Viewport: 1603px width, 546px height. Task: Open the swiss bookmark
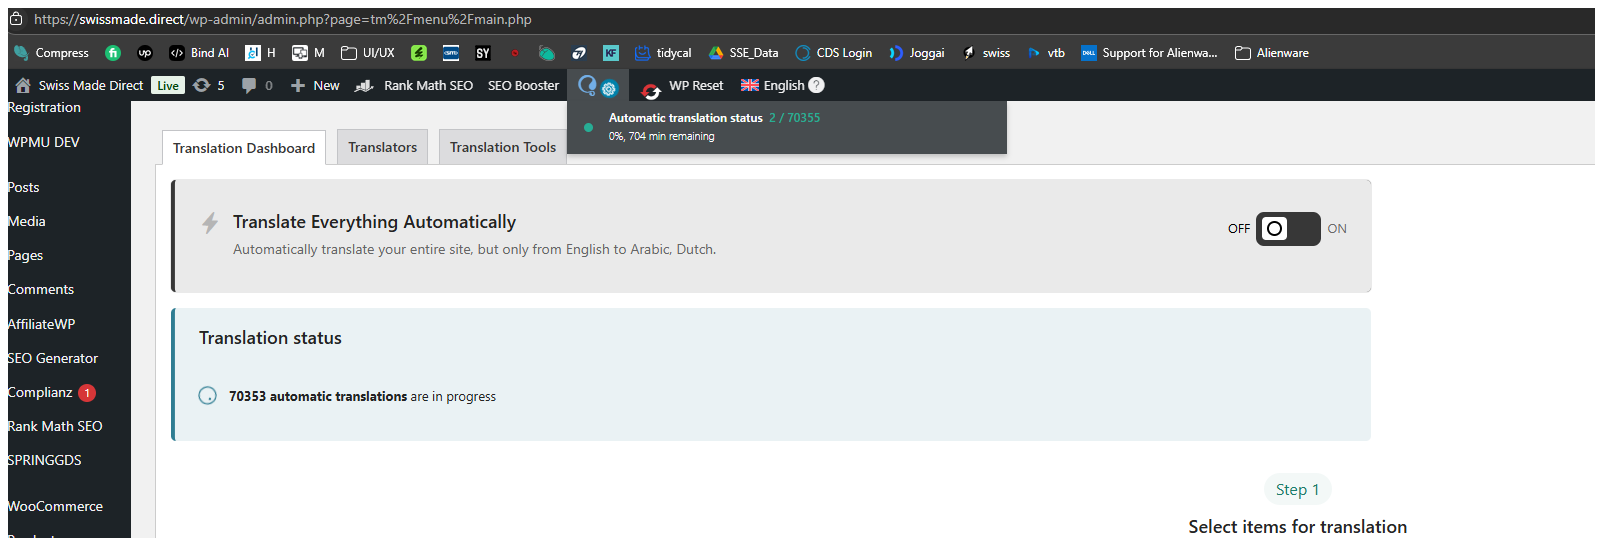click(986, 53)
